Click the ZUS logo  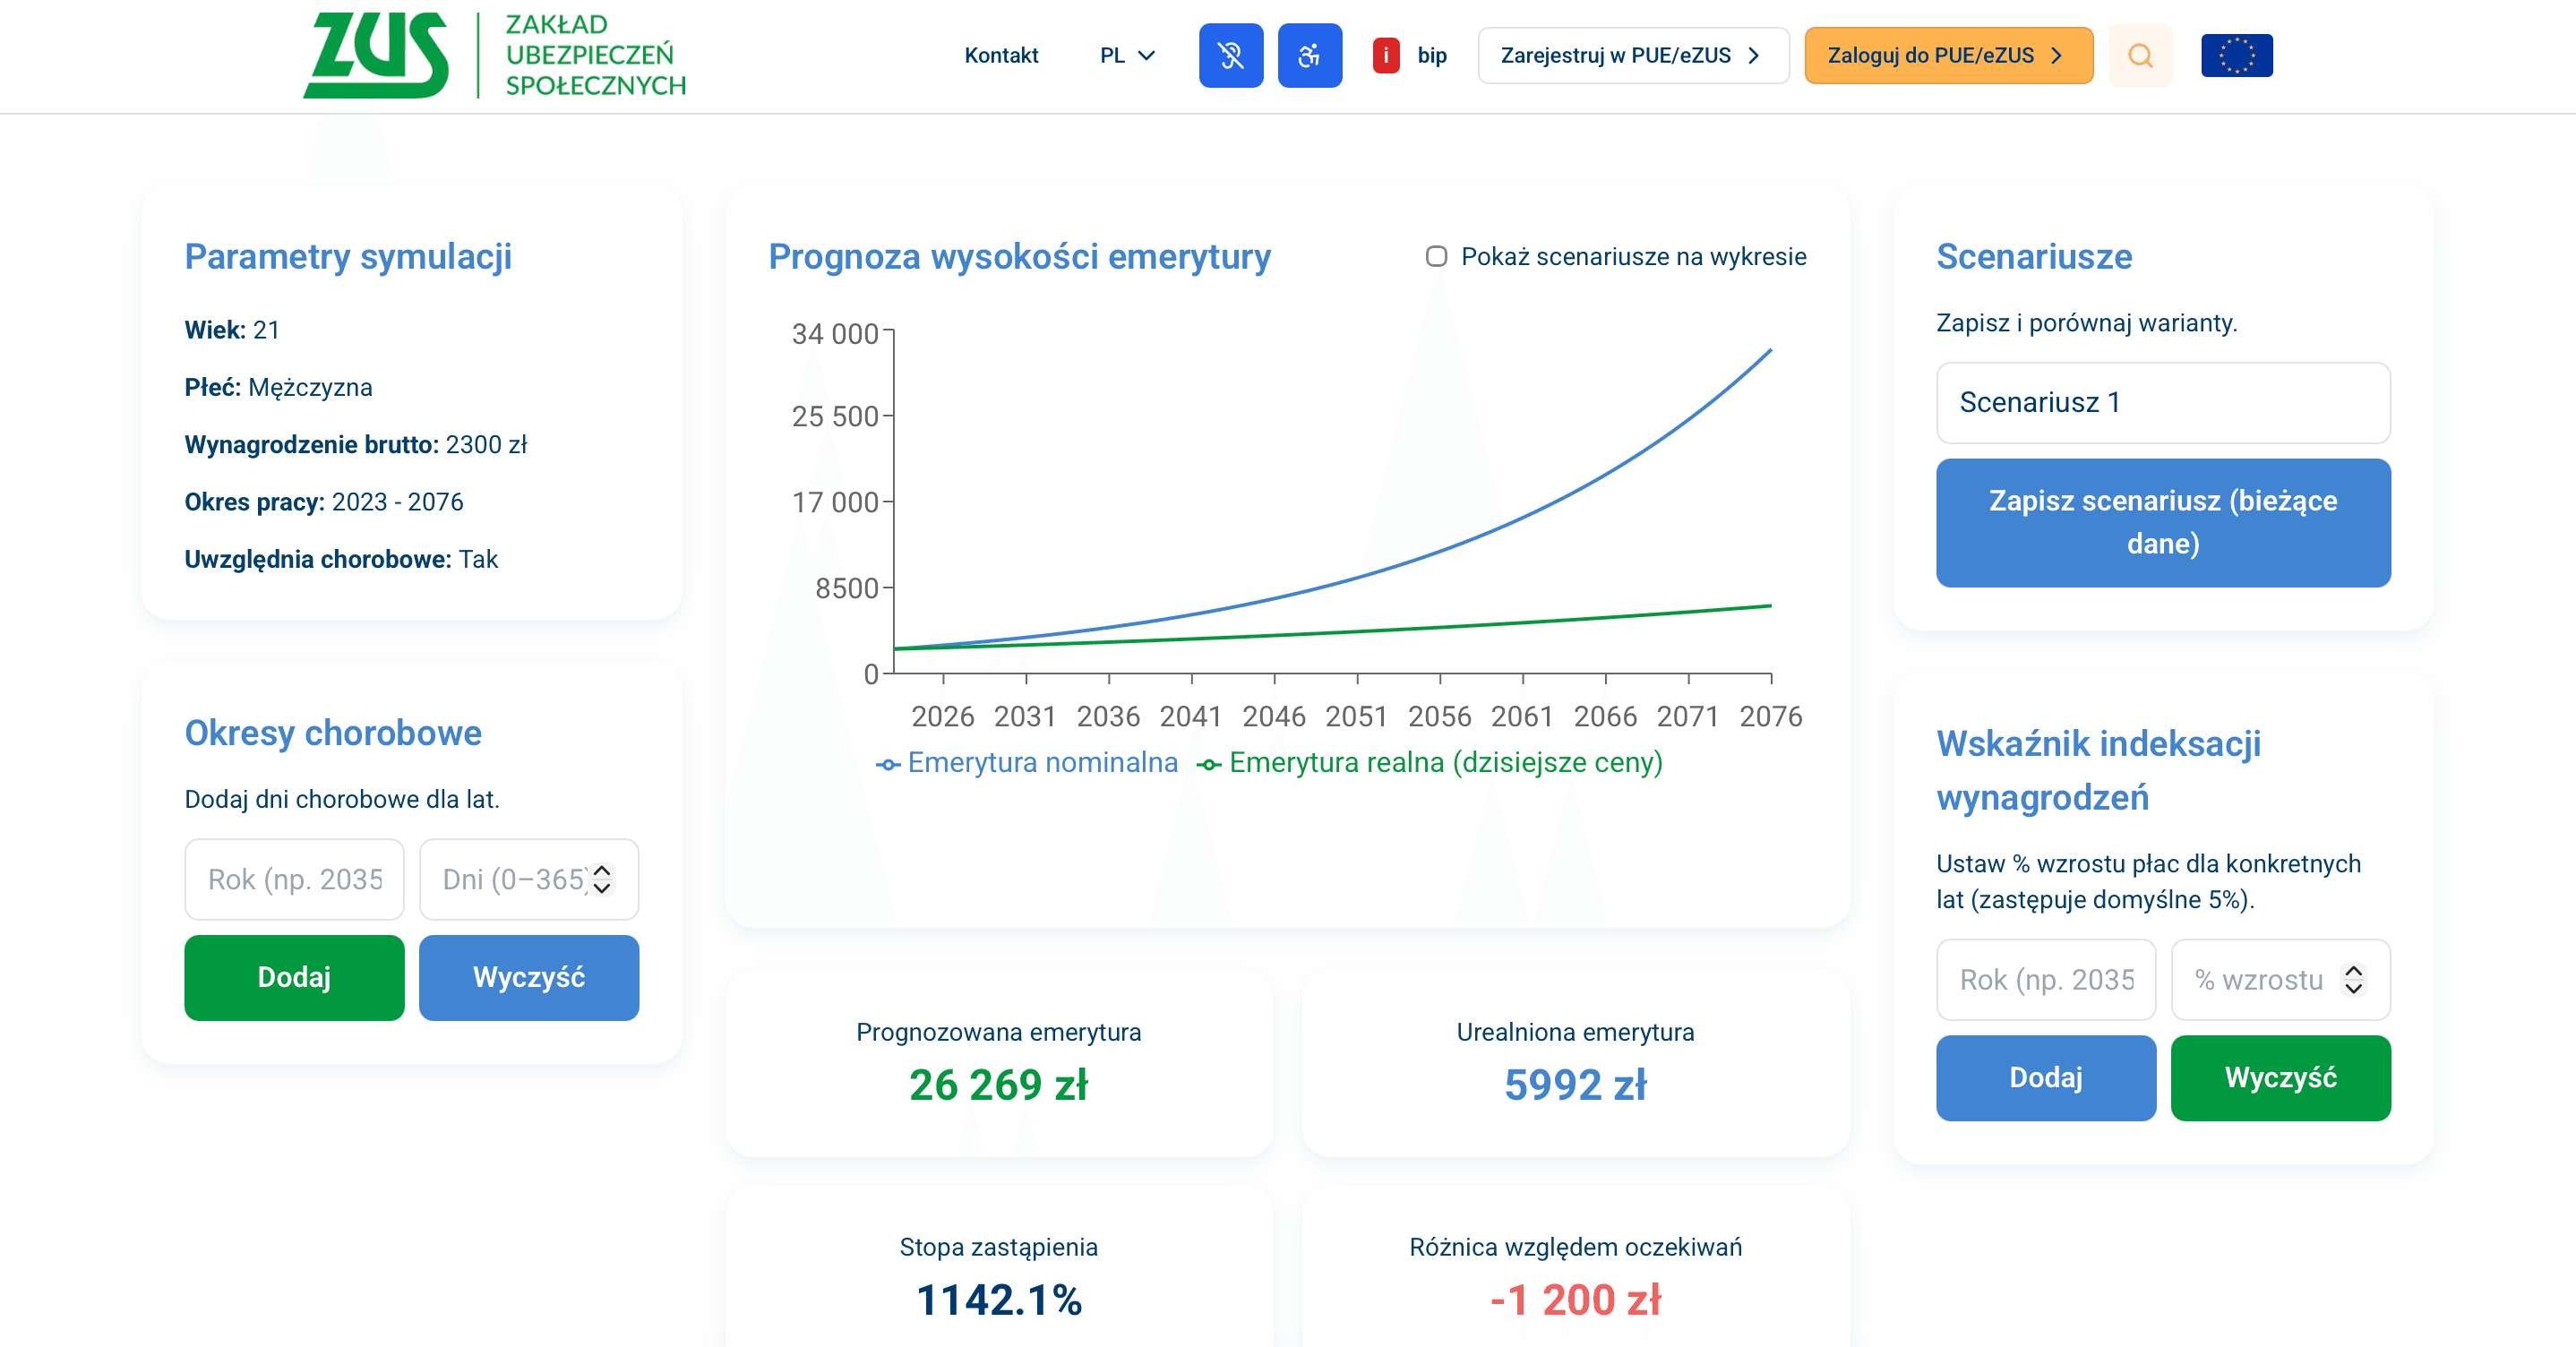coord(380,55)
